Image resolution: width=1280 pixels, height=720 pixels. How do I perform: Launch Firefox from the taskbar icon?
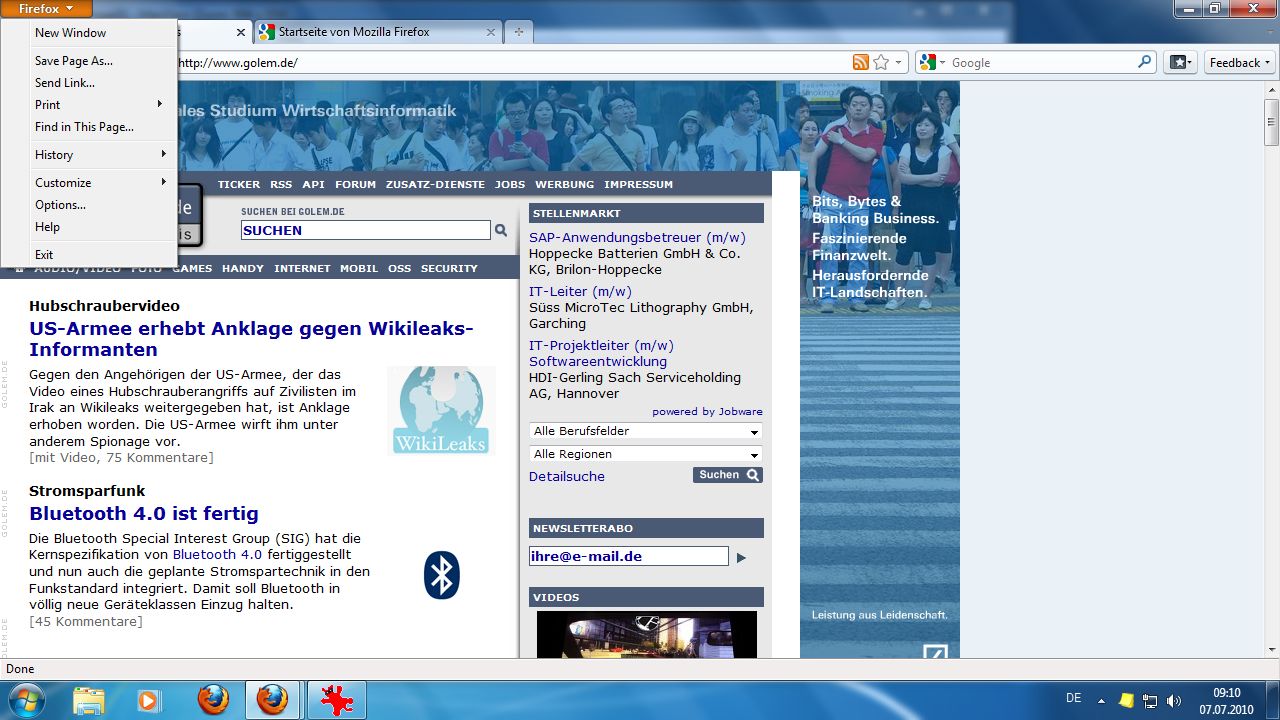click(211, 699)
